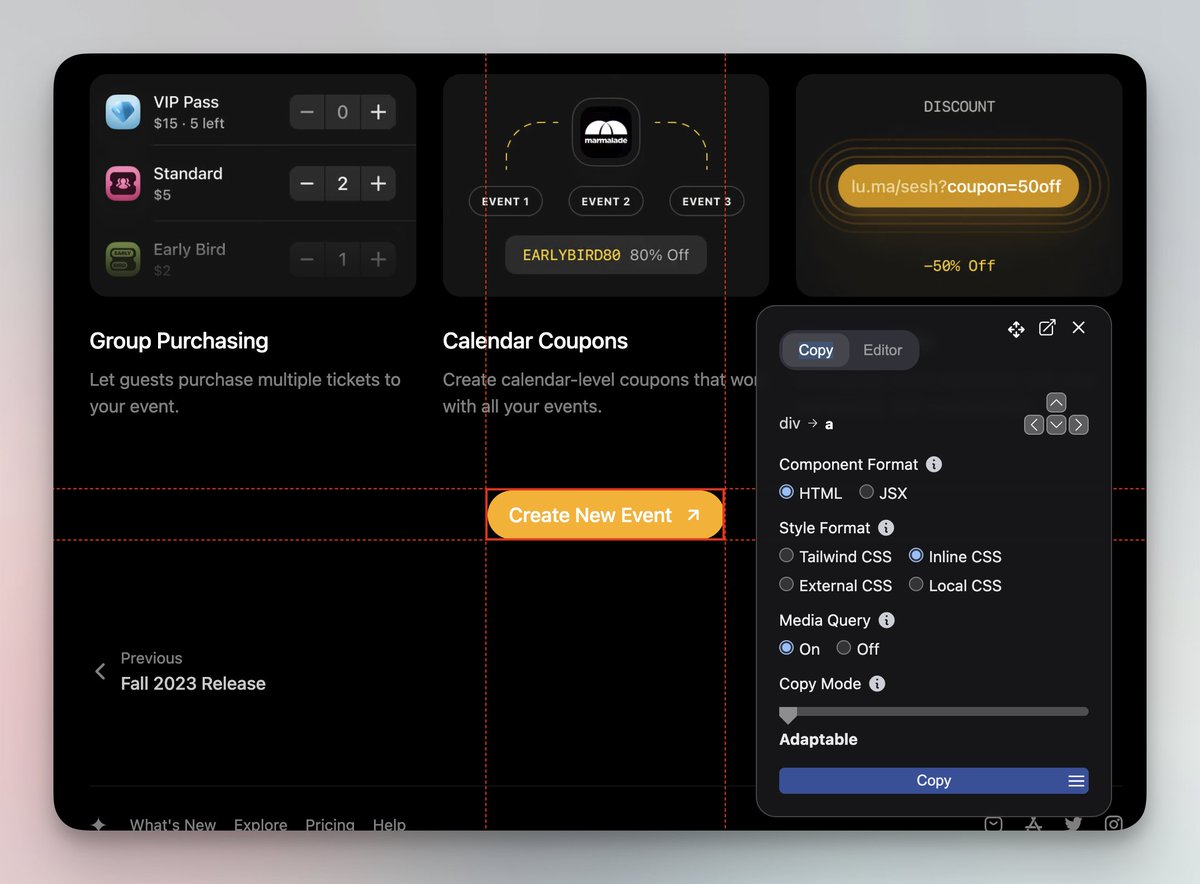Open the Instagram icon in footer
The image size is (1200, 884).
[x=1113, y=824]
